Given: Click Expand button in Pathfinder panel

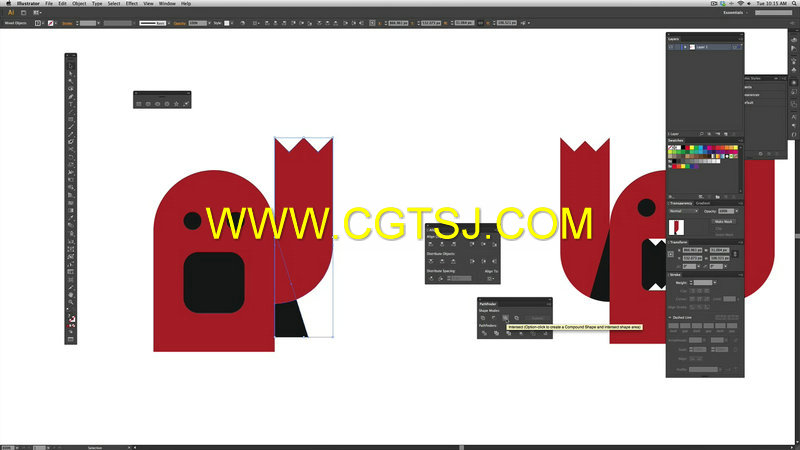Looking at the screenshot, I should pos(537,318).
